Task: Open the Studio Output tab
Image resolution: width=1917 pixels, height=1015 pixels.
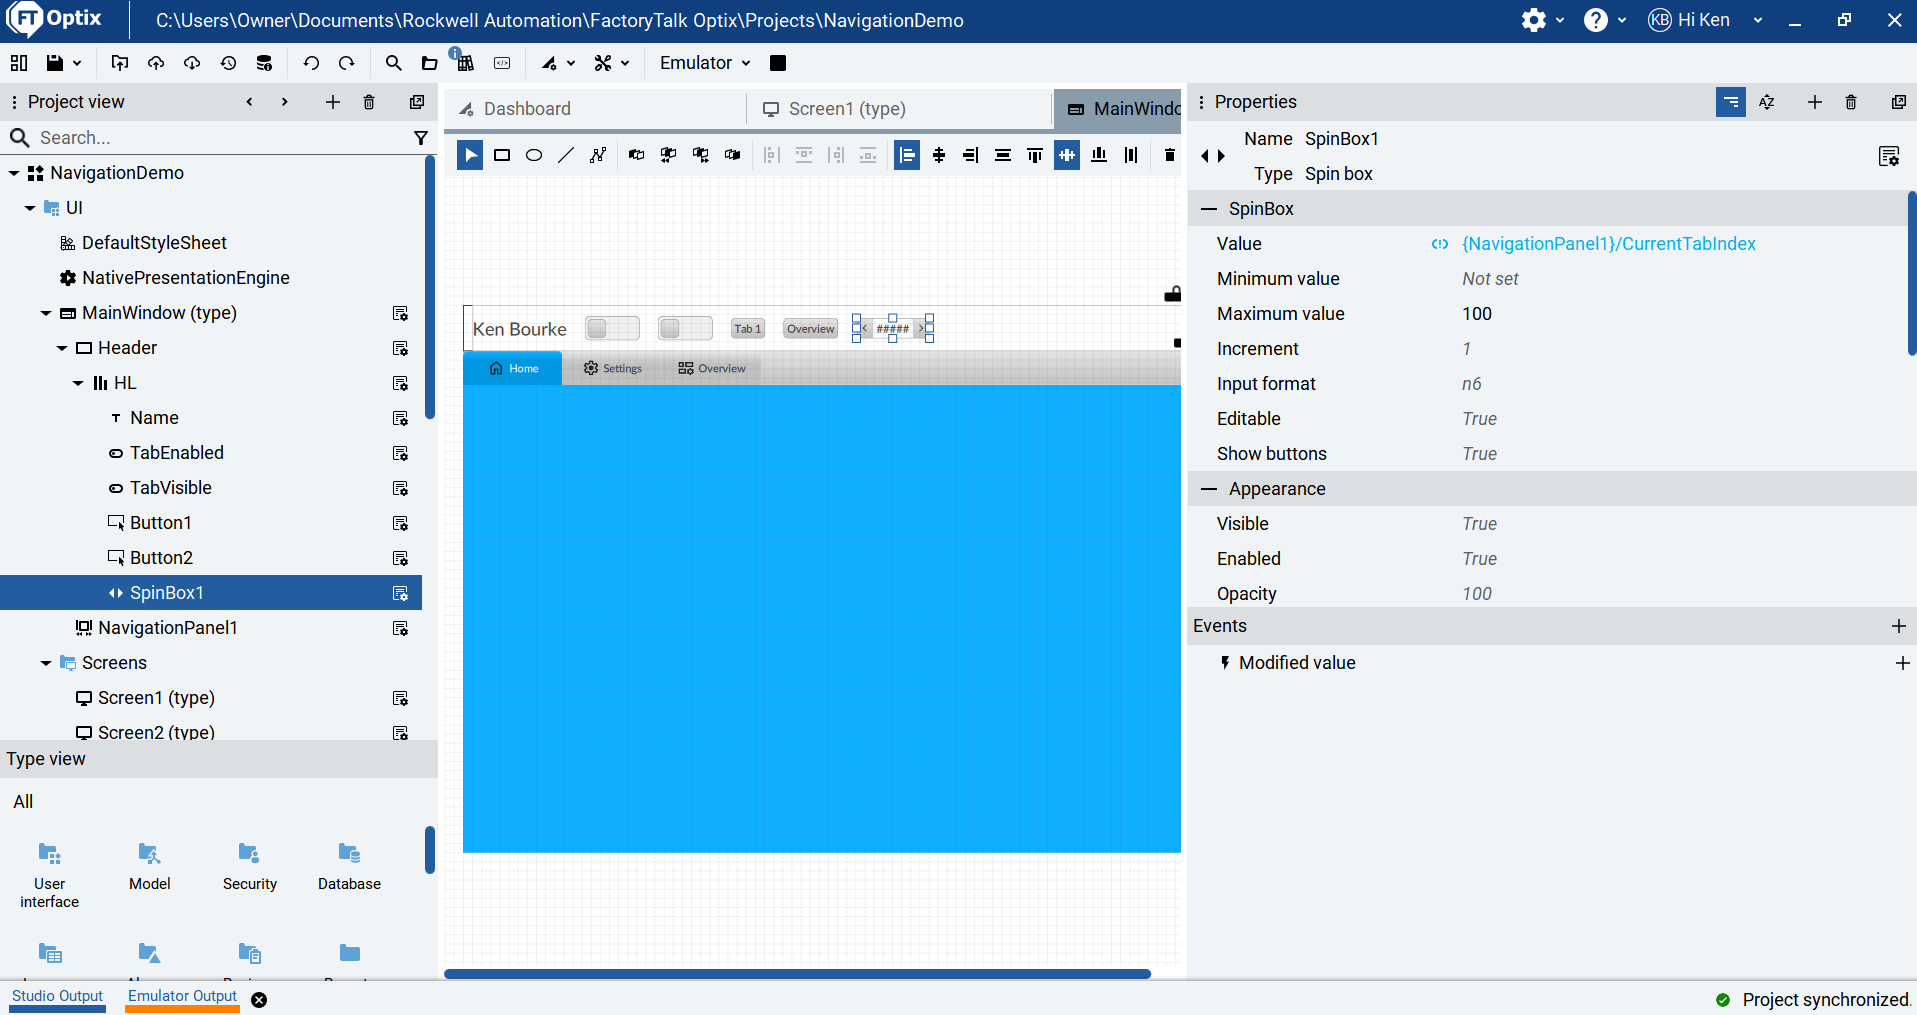Action: click(57, 996)
